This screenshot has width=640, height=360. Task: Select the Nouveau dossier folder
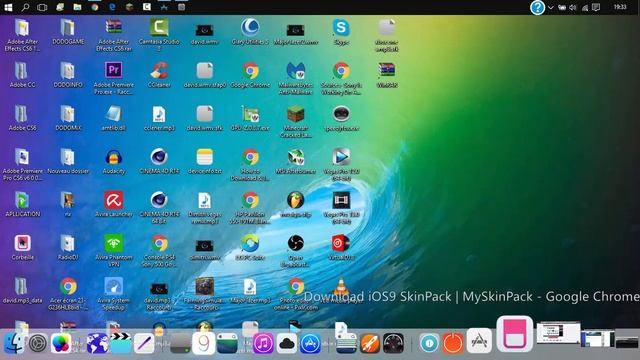(x=68, y=157)
